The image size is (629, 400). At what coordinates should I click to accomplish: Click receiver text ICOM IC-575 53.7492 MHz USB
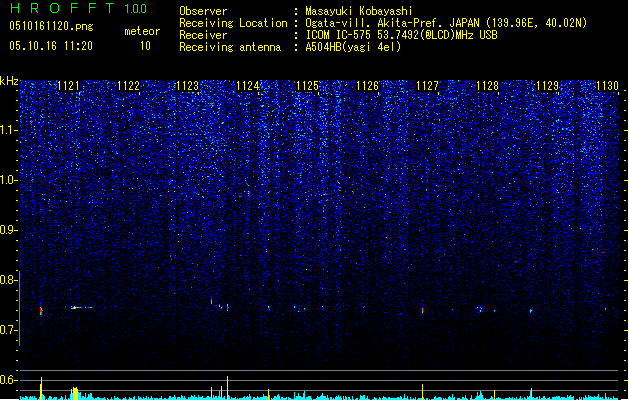point(401,35)
